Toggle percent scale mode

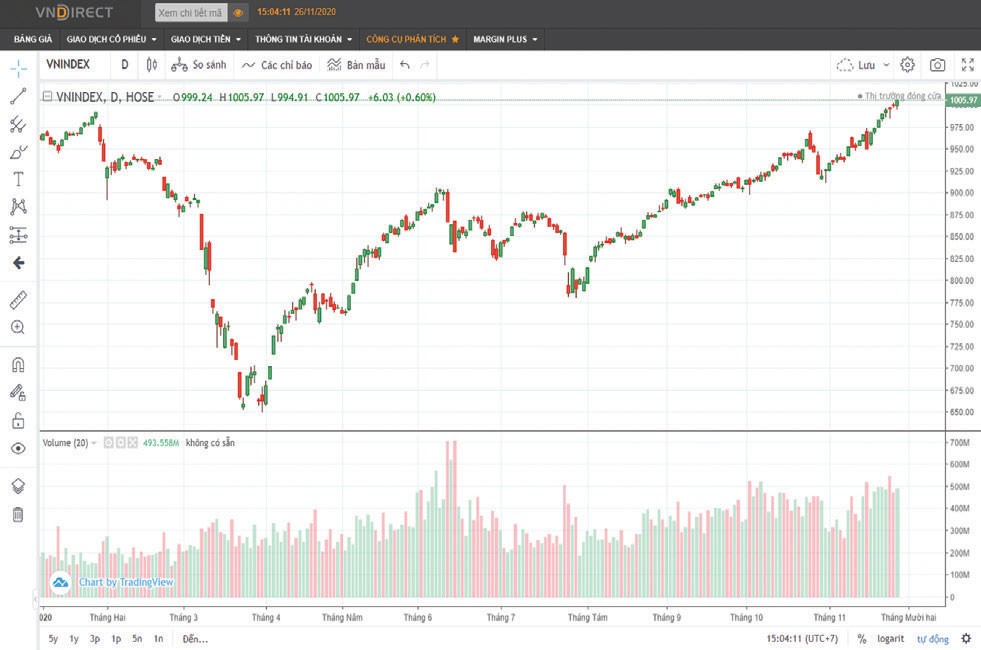pyautogui.click(x=861, y=638)
